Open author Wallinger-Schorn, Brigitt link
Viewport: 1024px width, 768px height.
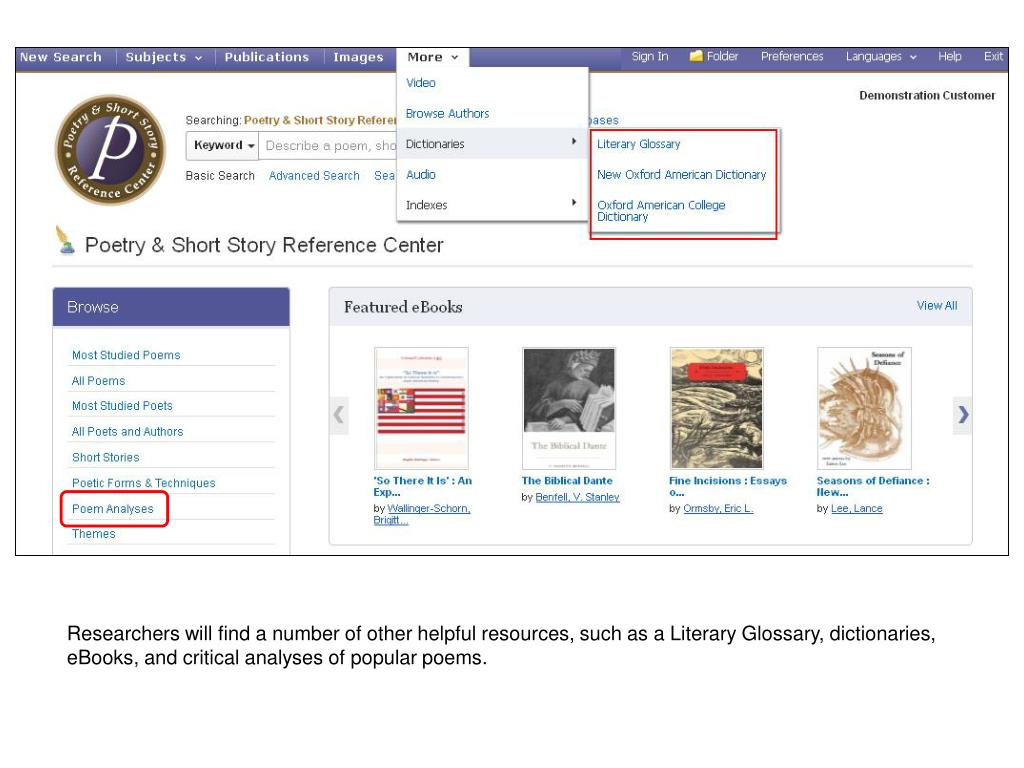pyautogui.click(x=422, y=514)
